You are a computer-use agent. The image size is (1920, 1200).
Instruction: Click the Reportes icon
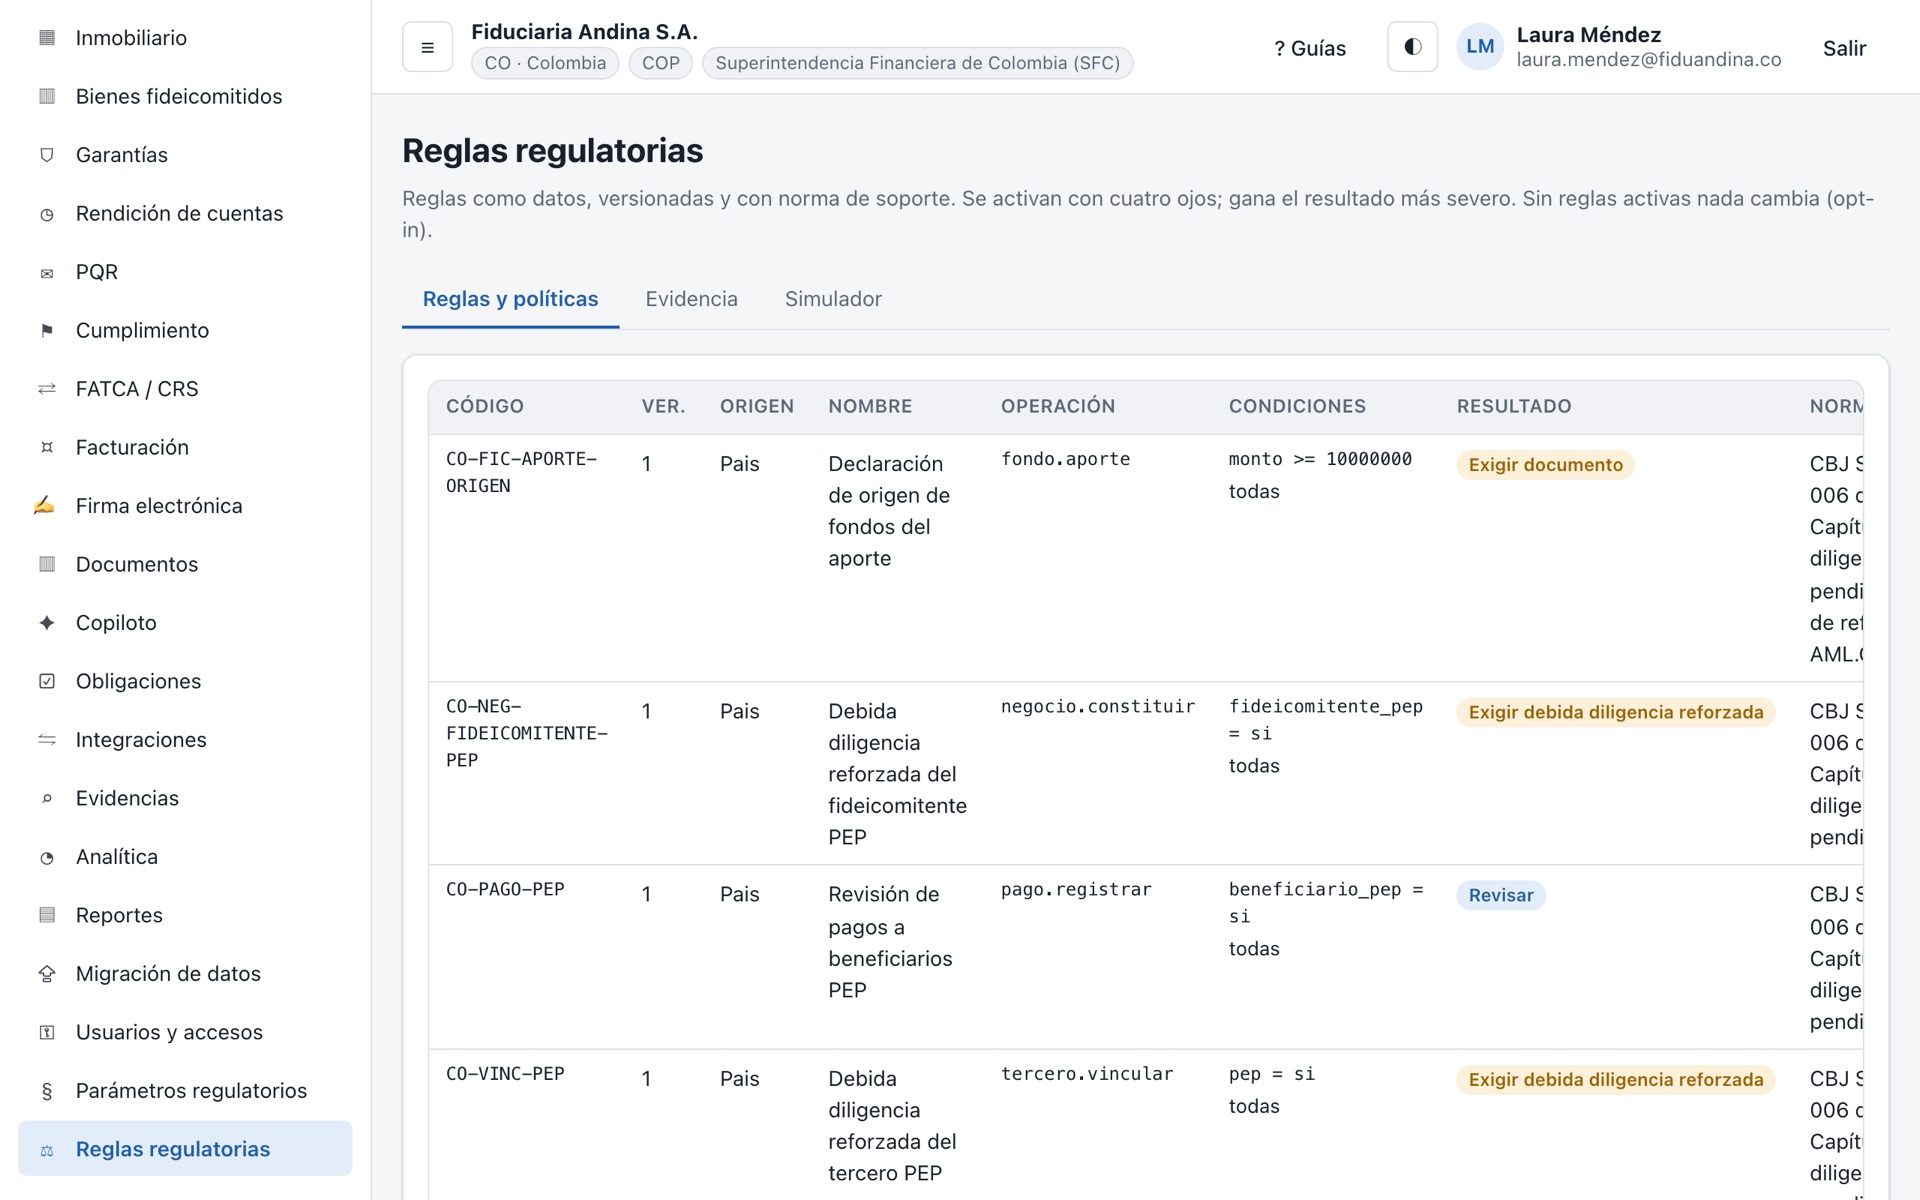47,915
